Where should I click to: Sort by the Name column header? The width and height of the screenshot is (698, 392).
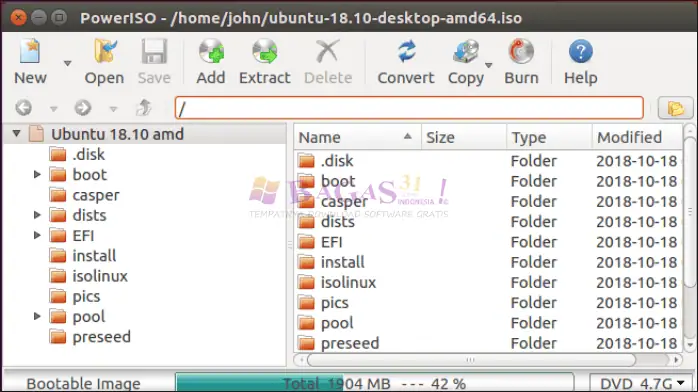click(x=357, y=137)
